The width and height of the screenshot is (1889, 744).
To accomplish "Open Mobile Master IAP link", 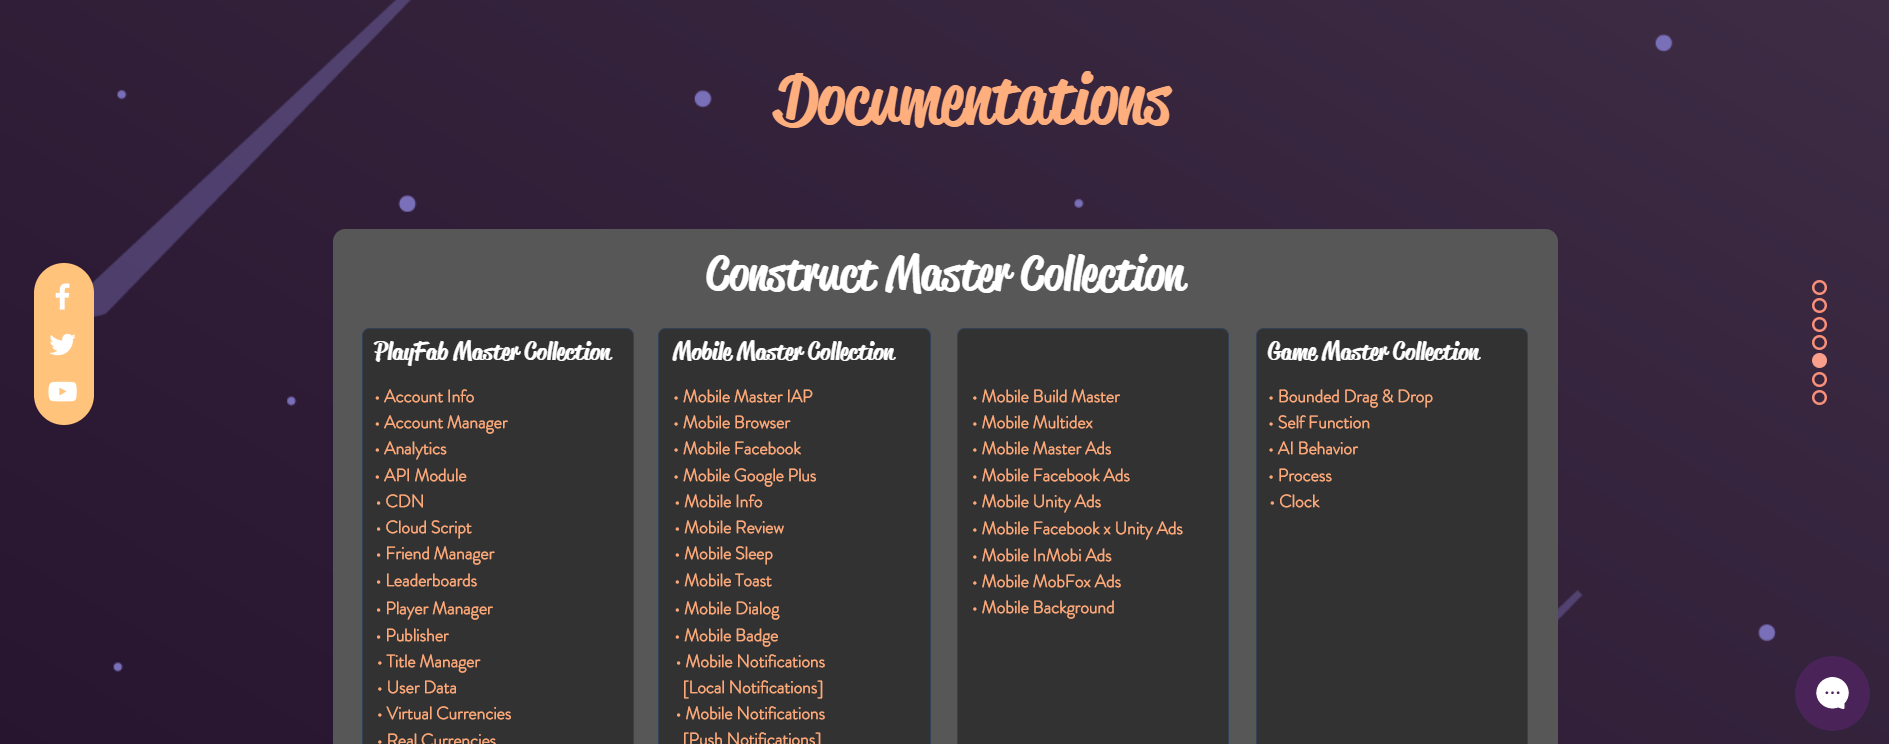I will [x=747, y=397].
